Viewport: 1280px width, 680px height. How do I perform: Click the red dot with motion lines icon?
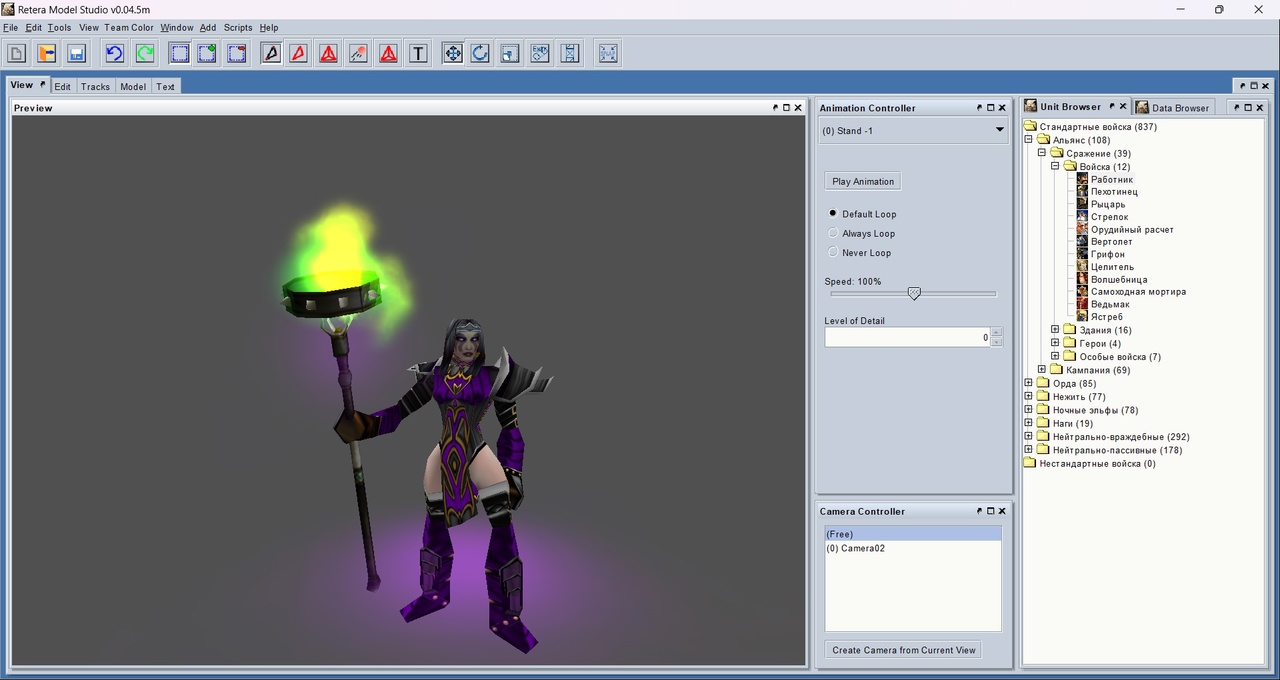pos(358,53)
